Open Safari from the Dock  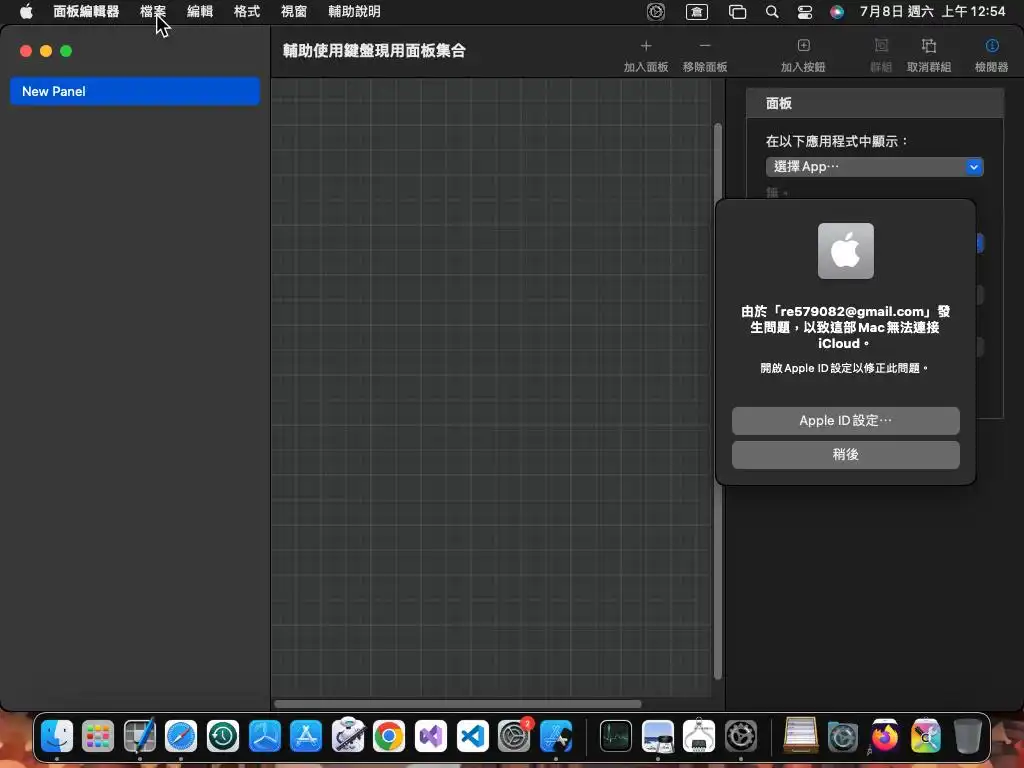coord(181,736)
